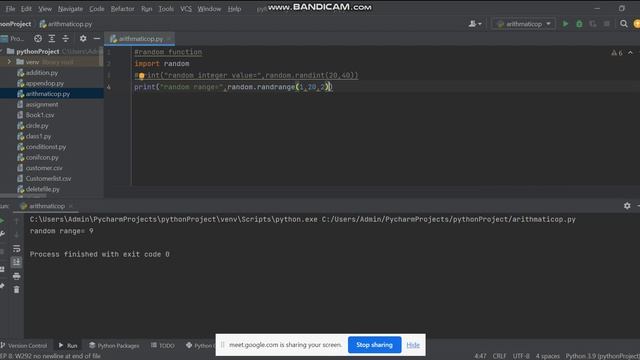Expand all in the Project panel
The image size is (640, 360).
tap(52, 38)
